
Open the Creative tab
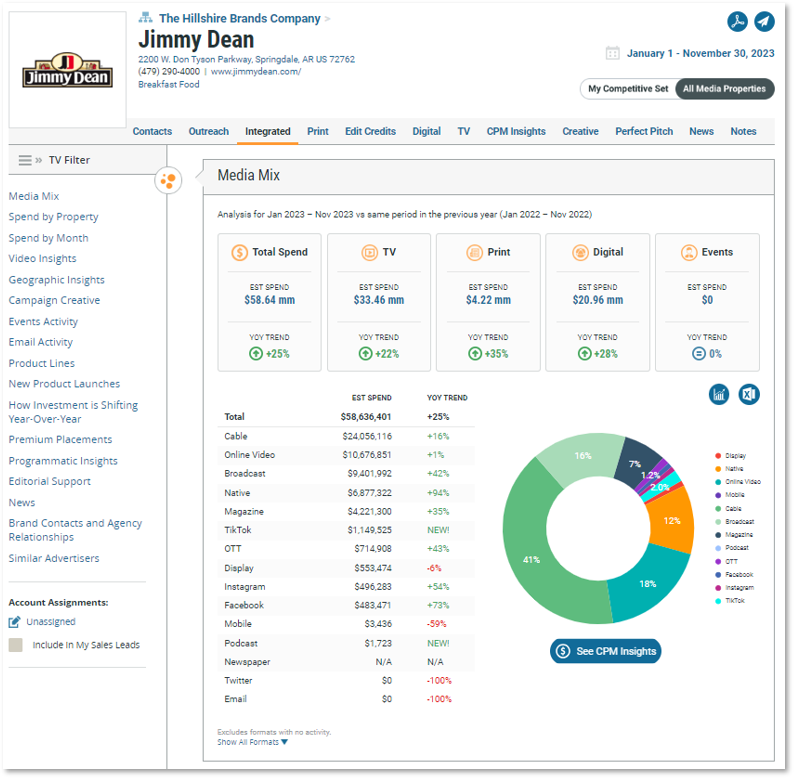click(x=580, y=131)
